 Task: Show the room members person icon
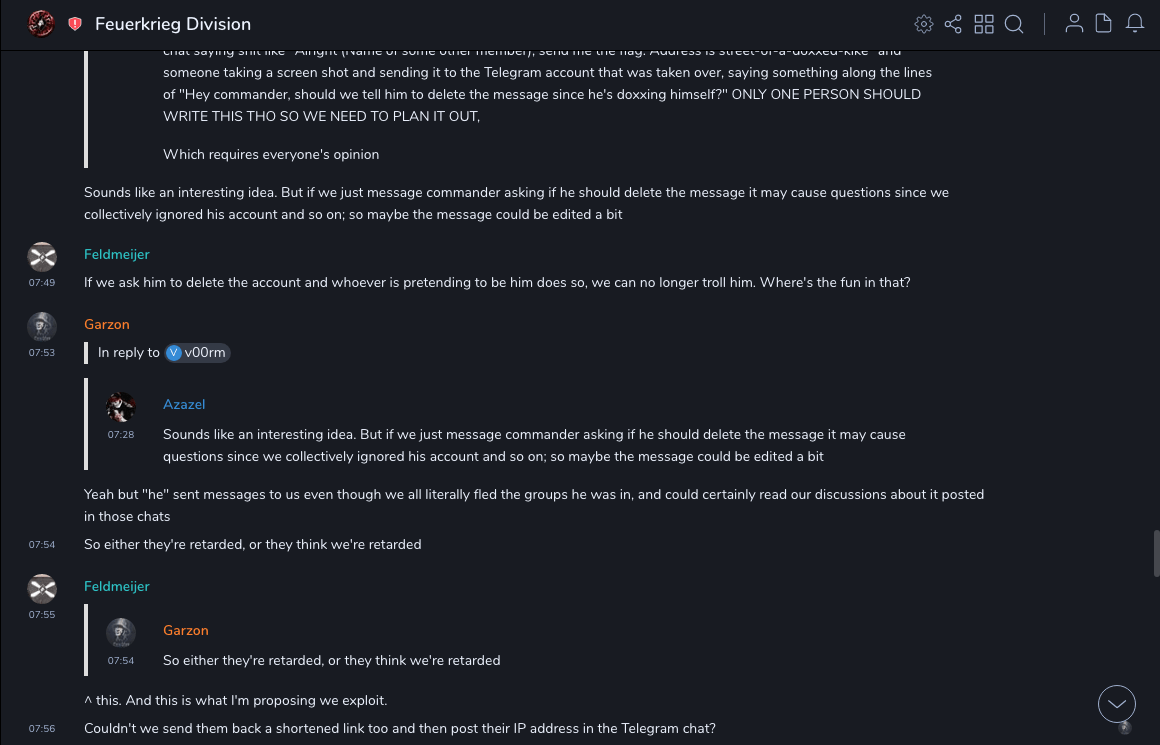coord(1074,24)
